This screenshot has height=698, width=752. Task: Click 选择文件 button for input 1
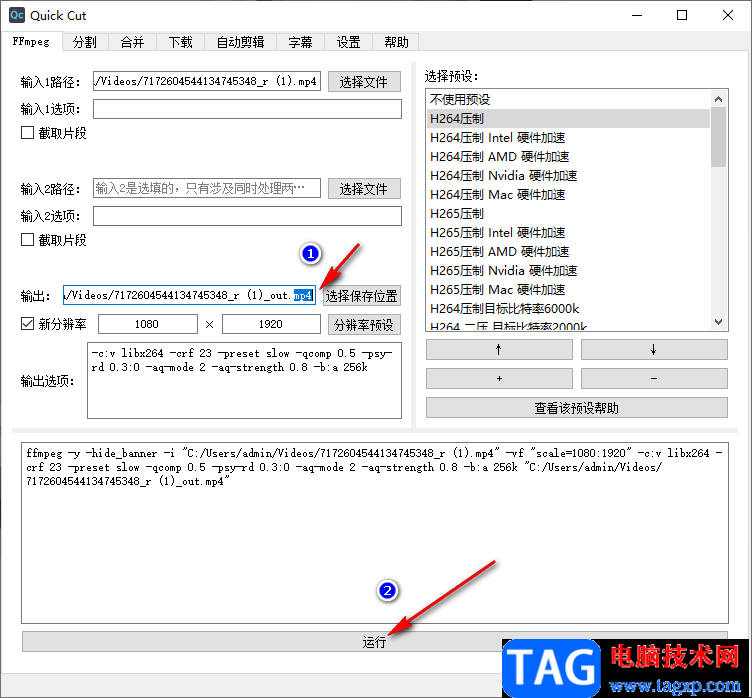[x=364, y=82]
